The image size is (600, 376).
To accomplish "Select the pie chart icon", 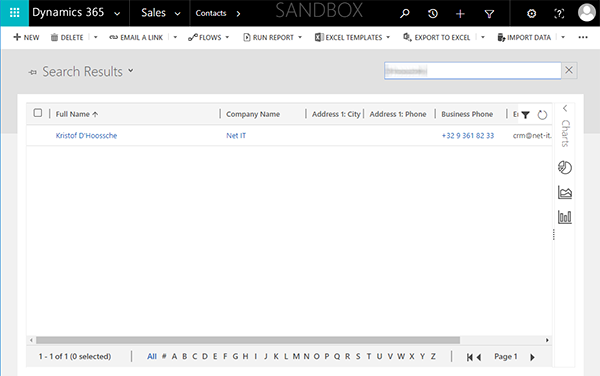I will (x=565, y=167).
